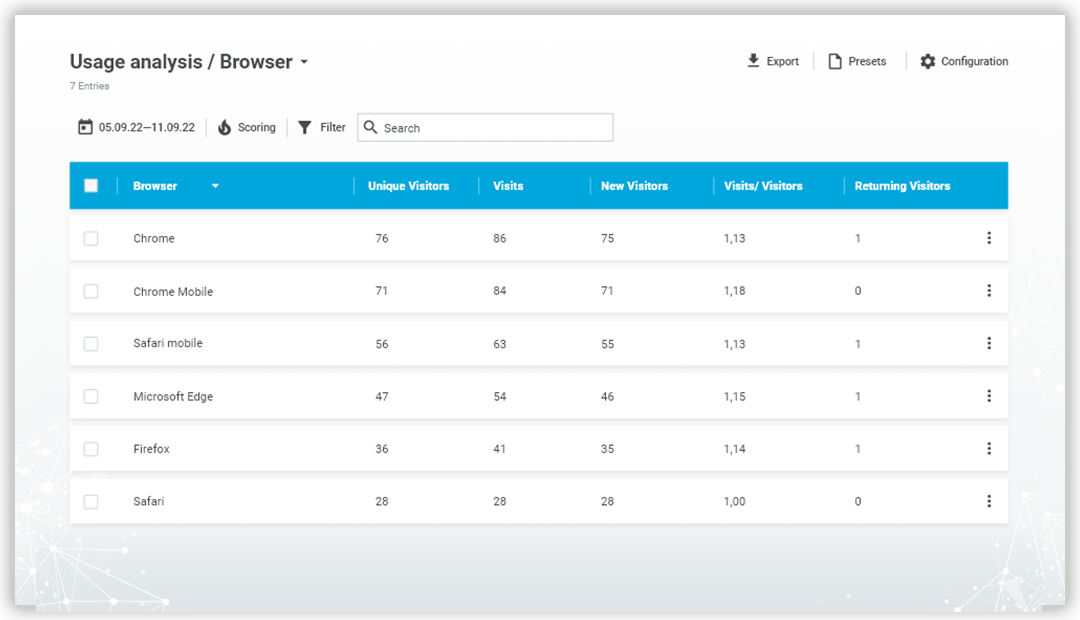Click the Firefox browser name

click(152, 449)
